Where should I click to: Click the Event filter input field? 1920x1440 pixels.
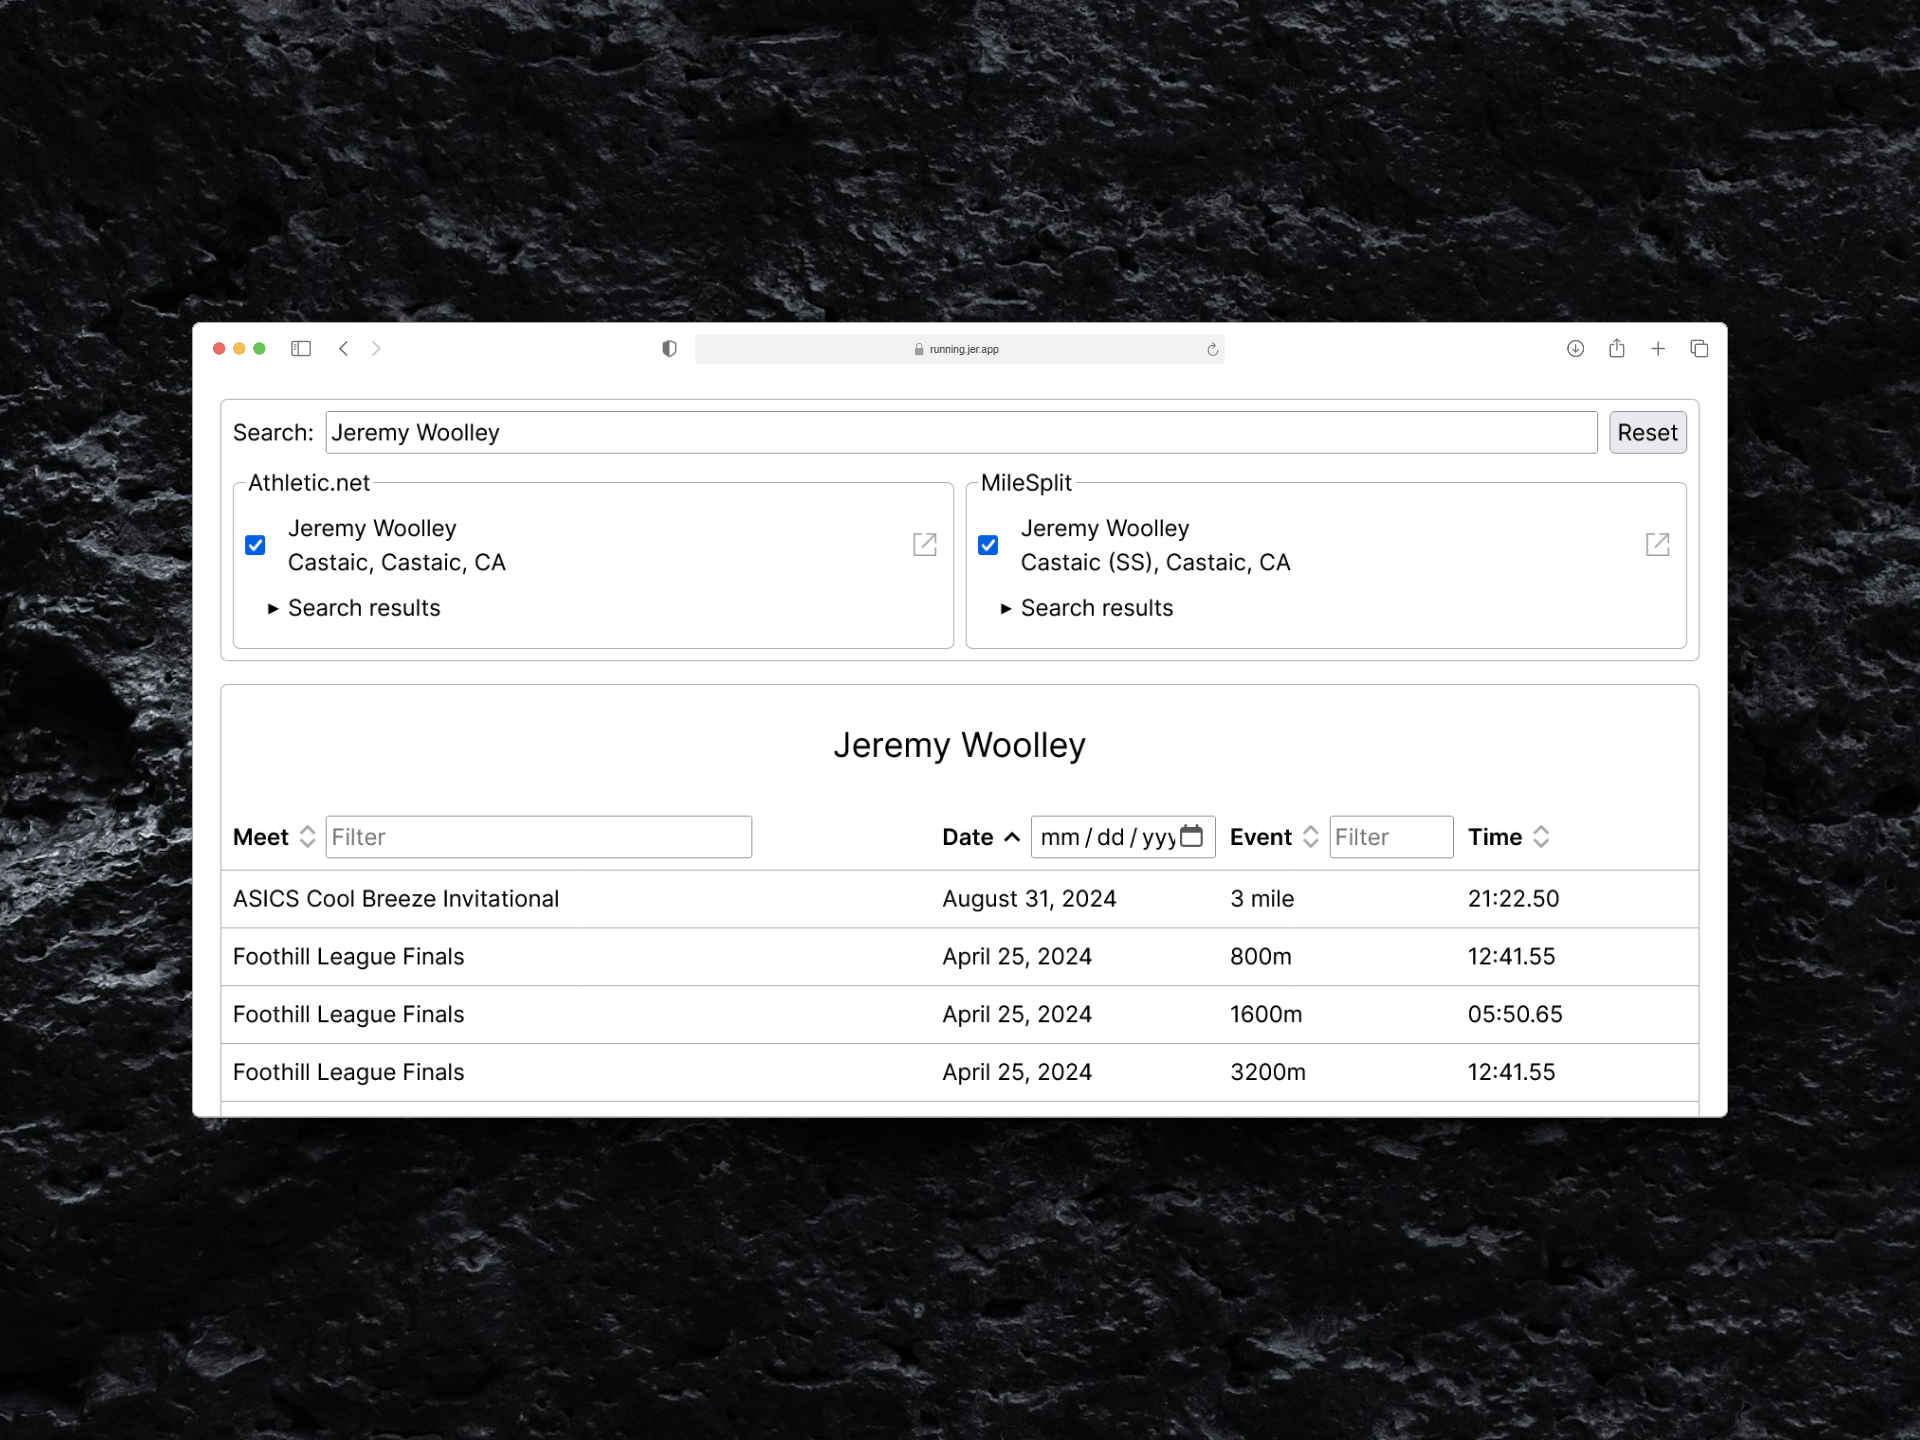click(1386, 838)
